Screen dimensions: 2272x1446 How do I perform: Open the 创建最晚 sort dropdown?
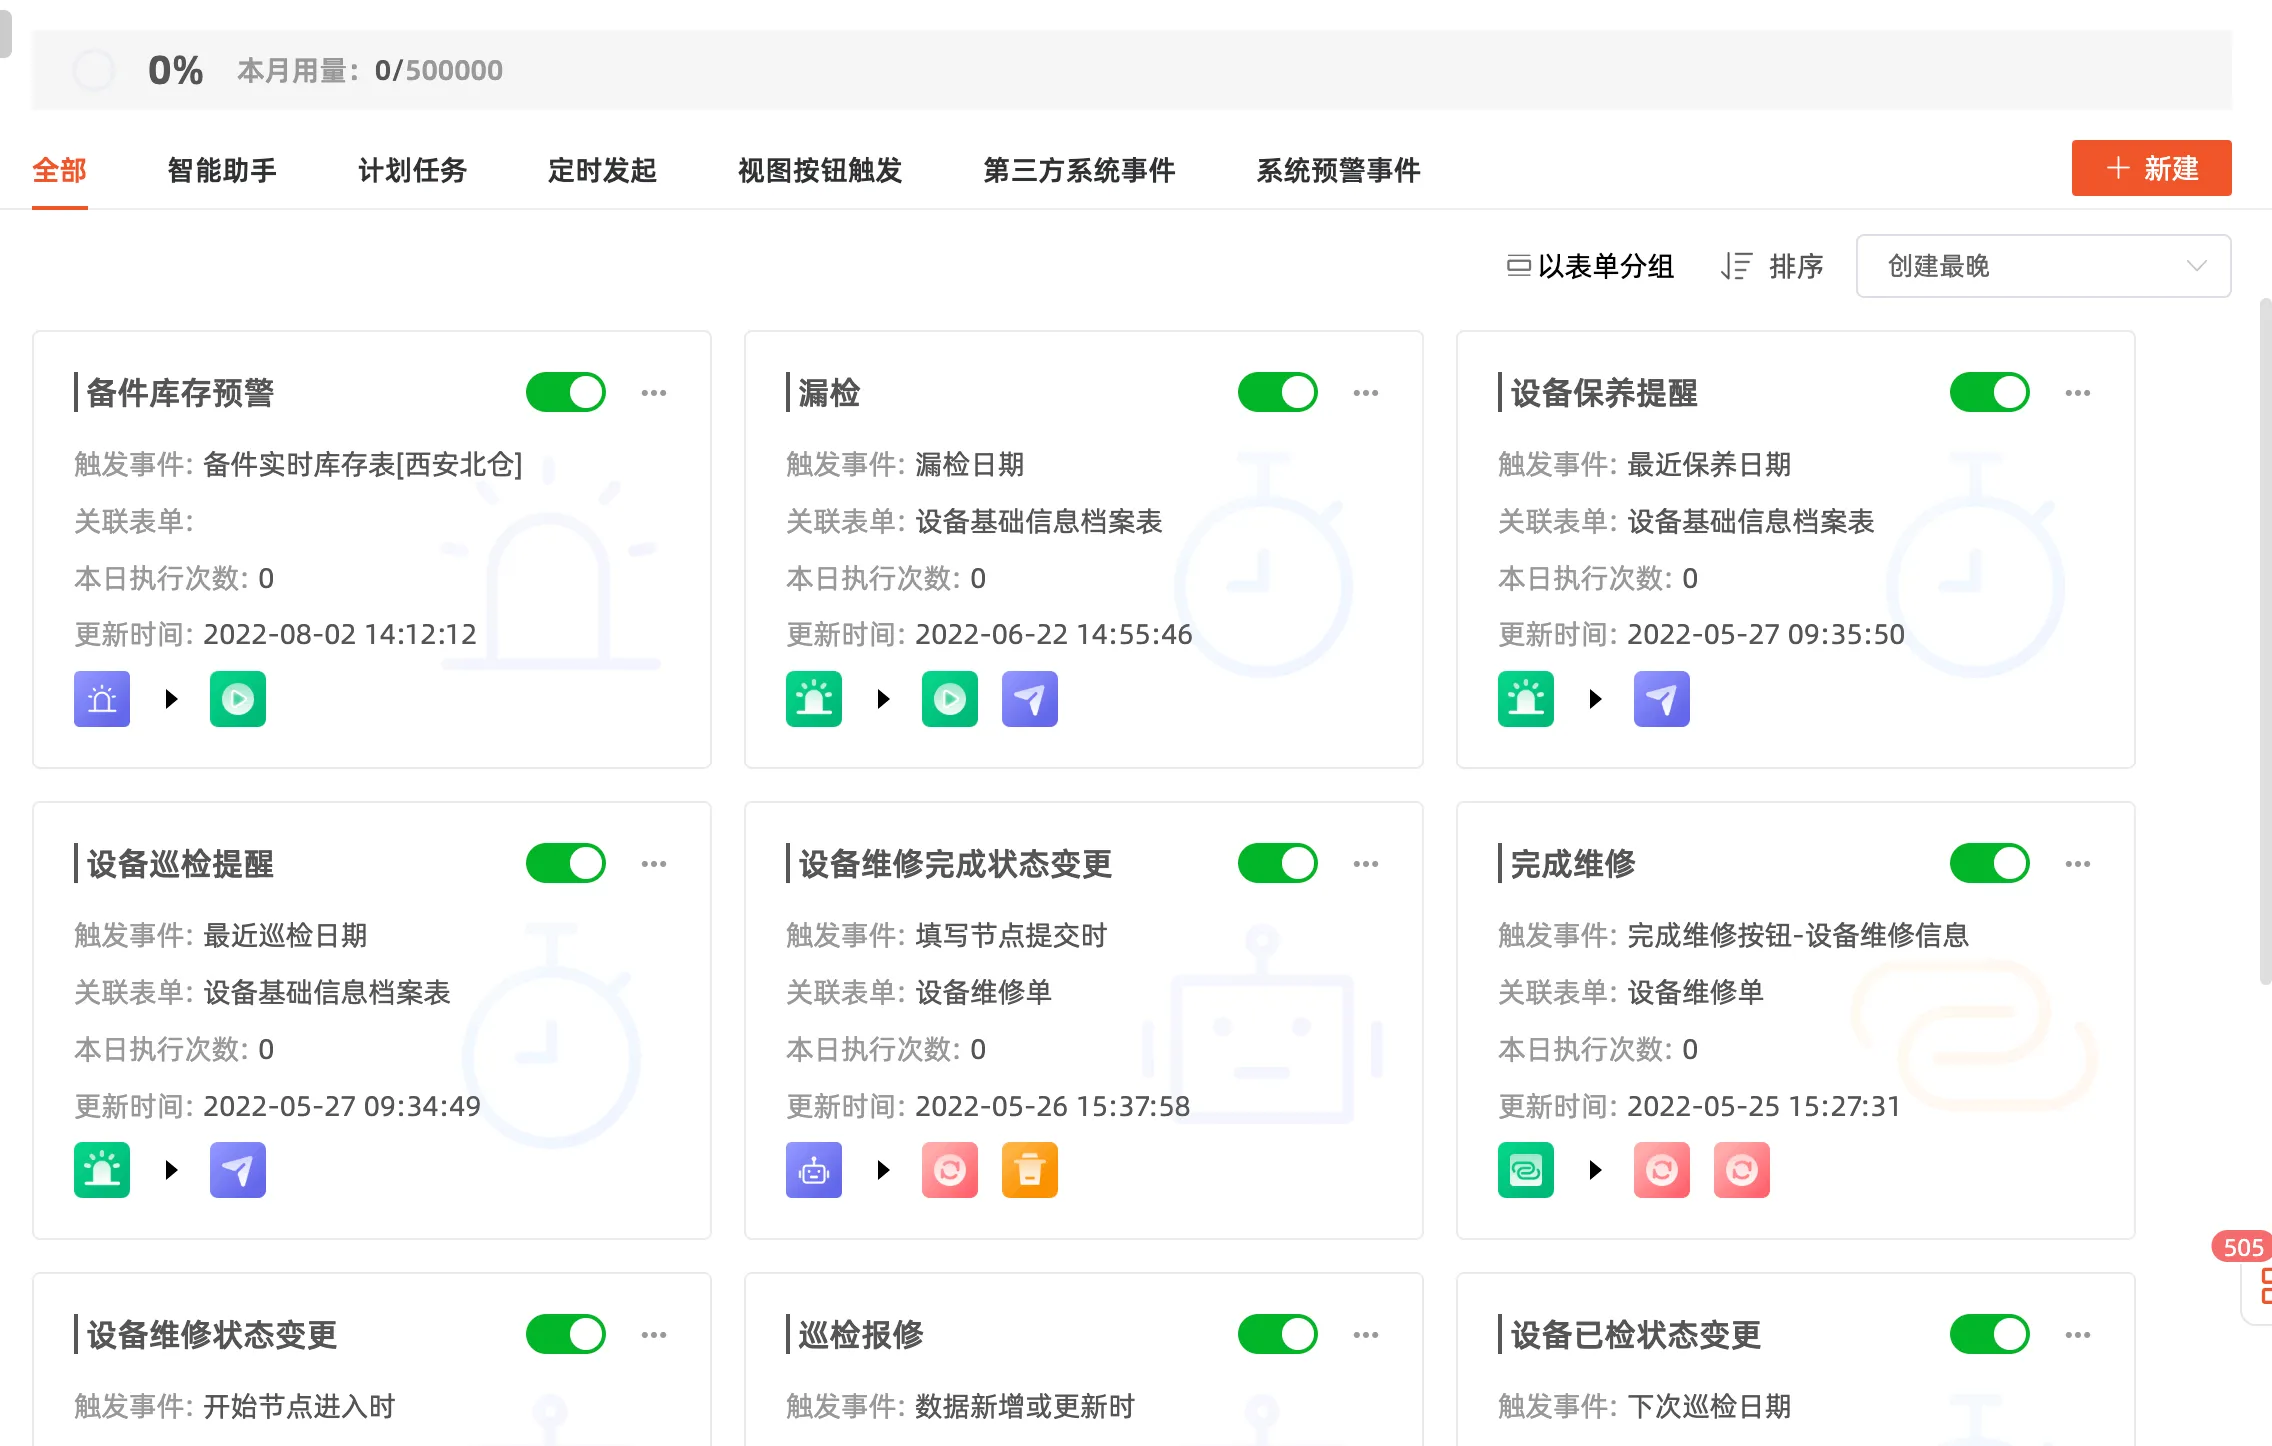[x=2043, y=266]
